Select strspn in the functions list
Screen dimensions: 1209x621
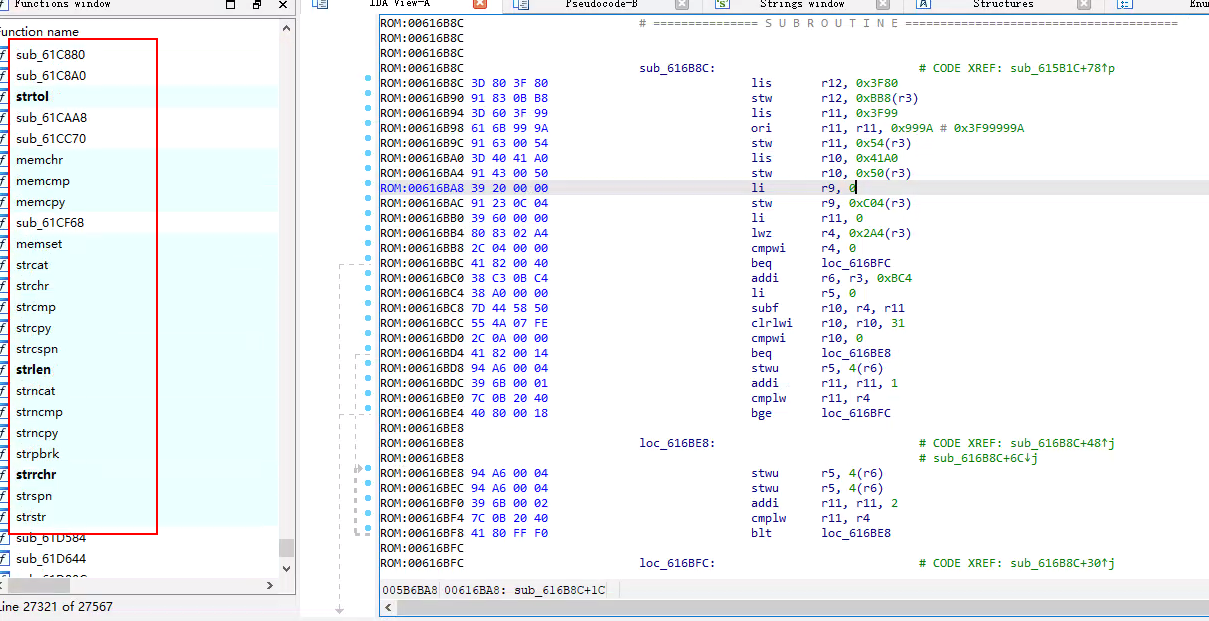34,495
